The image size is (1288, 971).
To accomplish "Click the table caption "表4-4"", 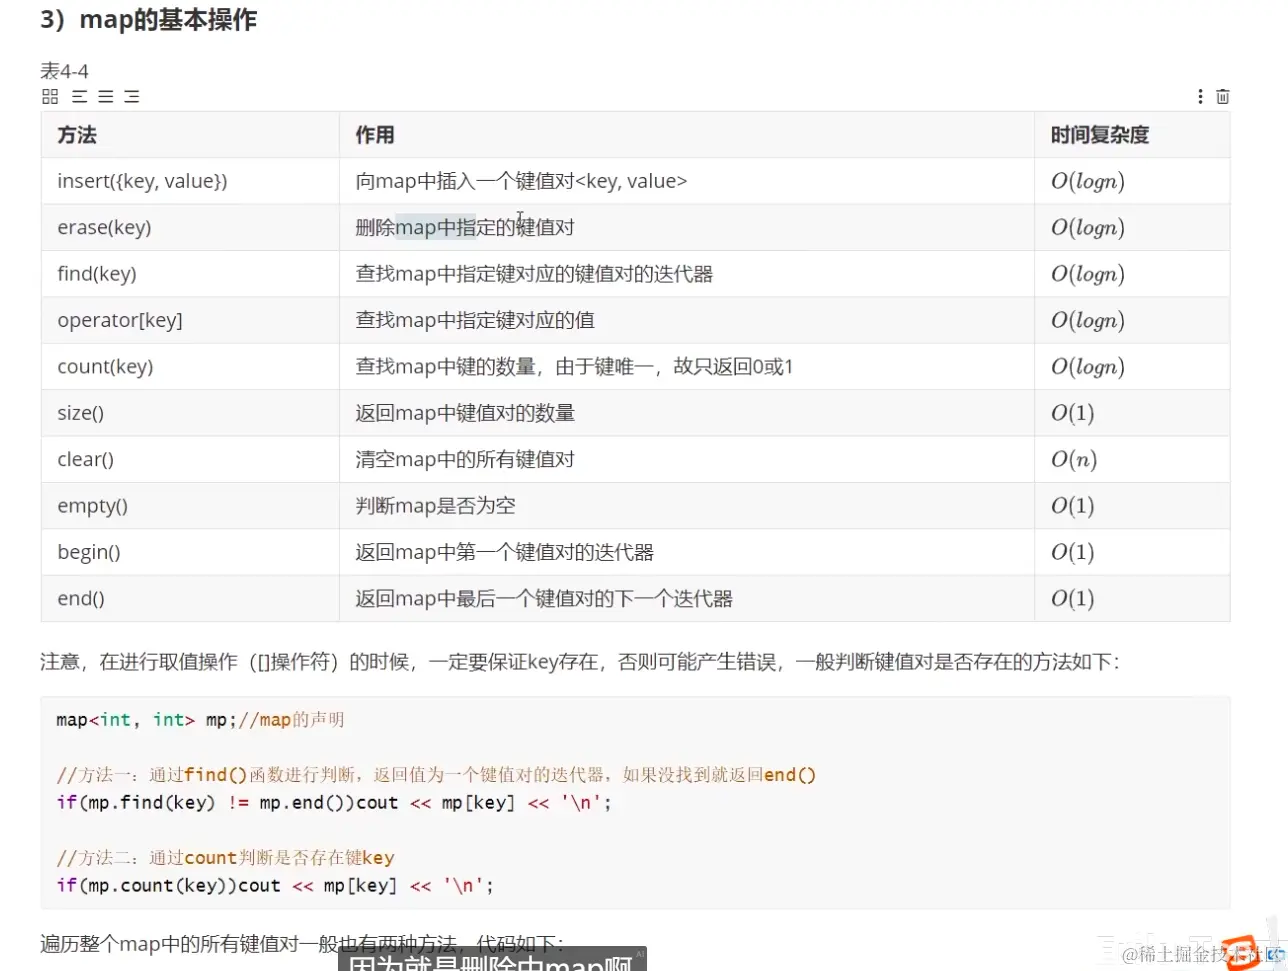I will click(x=64, y=71).
